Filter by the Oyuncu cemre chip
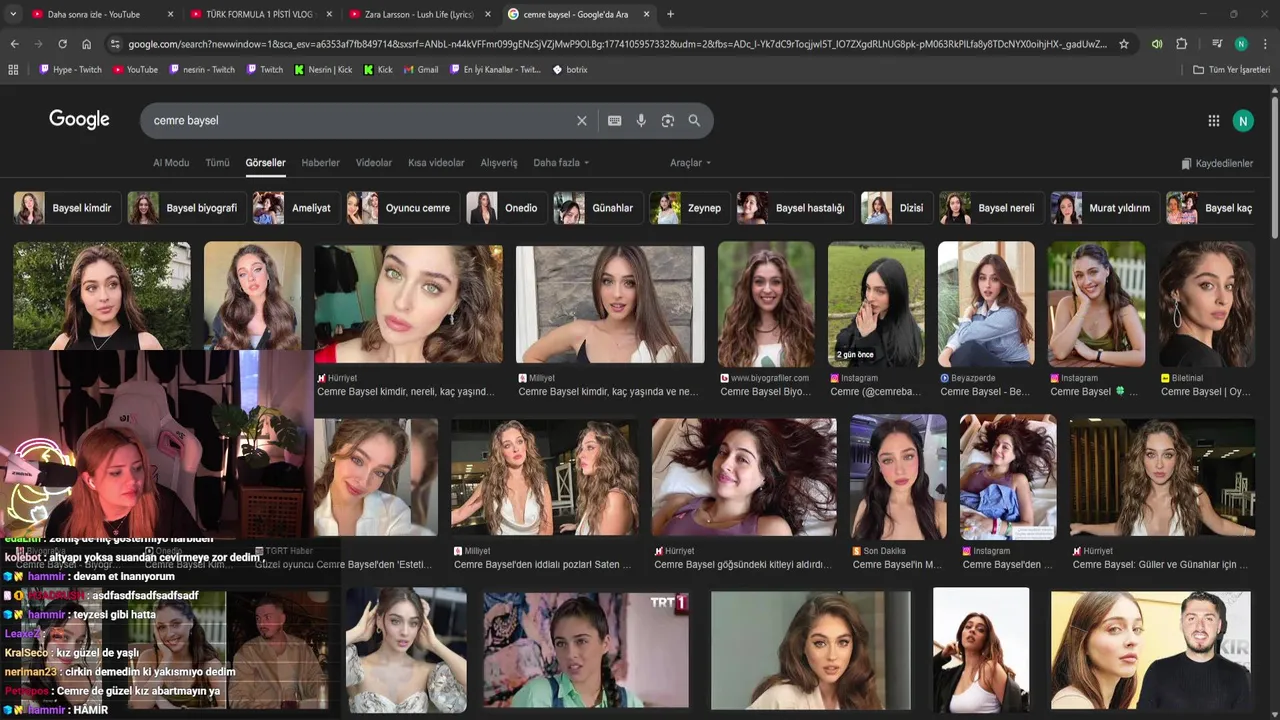This screenshot has width=1280, height=720. [403, 208]
